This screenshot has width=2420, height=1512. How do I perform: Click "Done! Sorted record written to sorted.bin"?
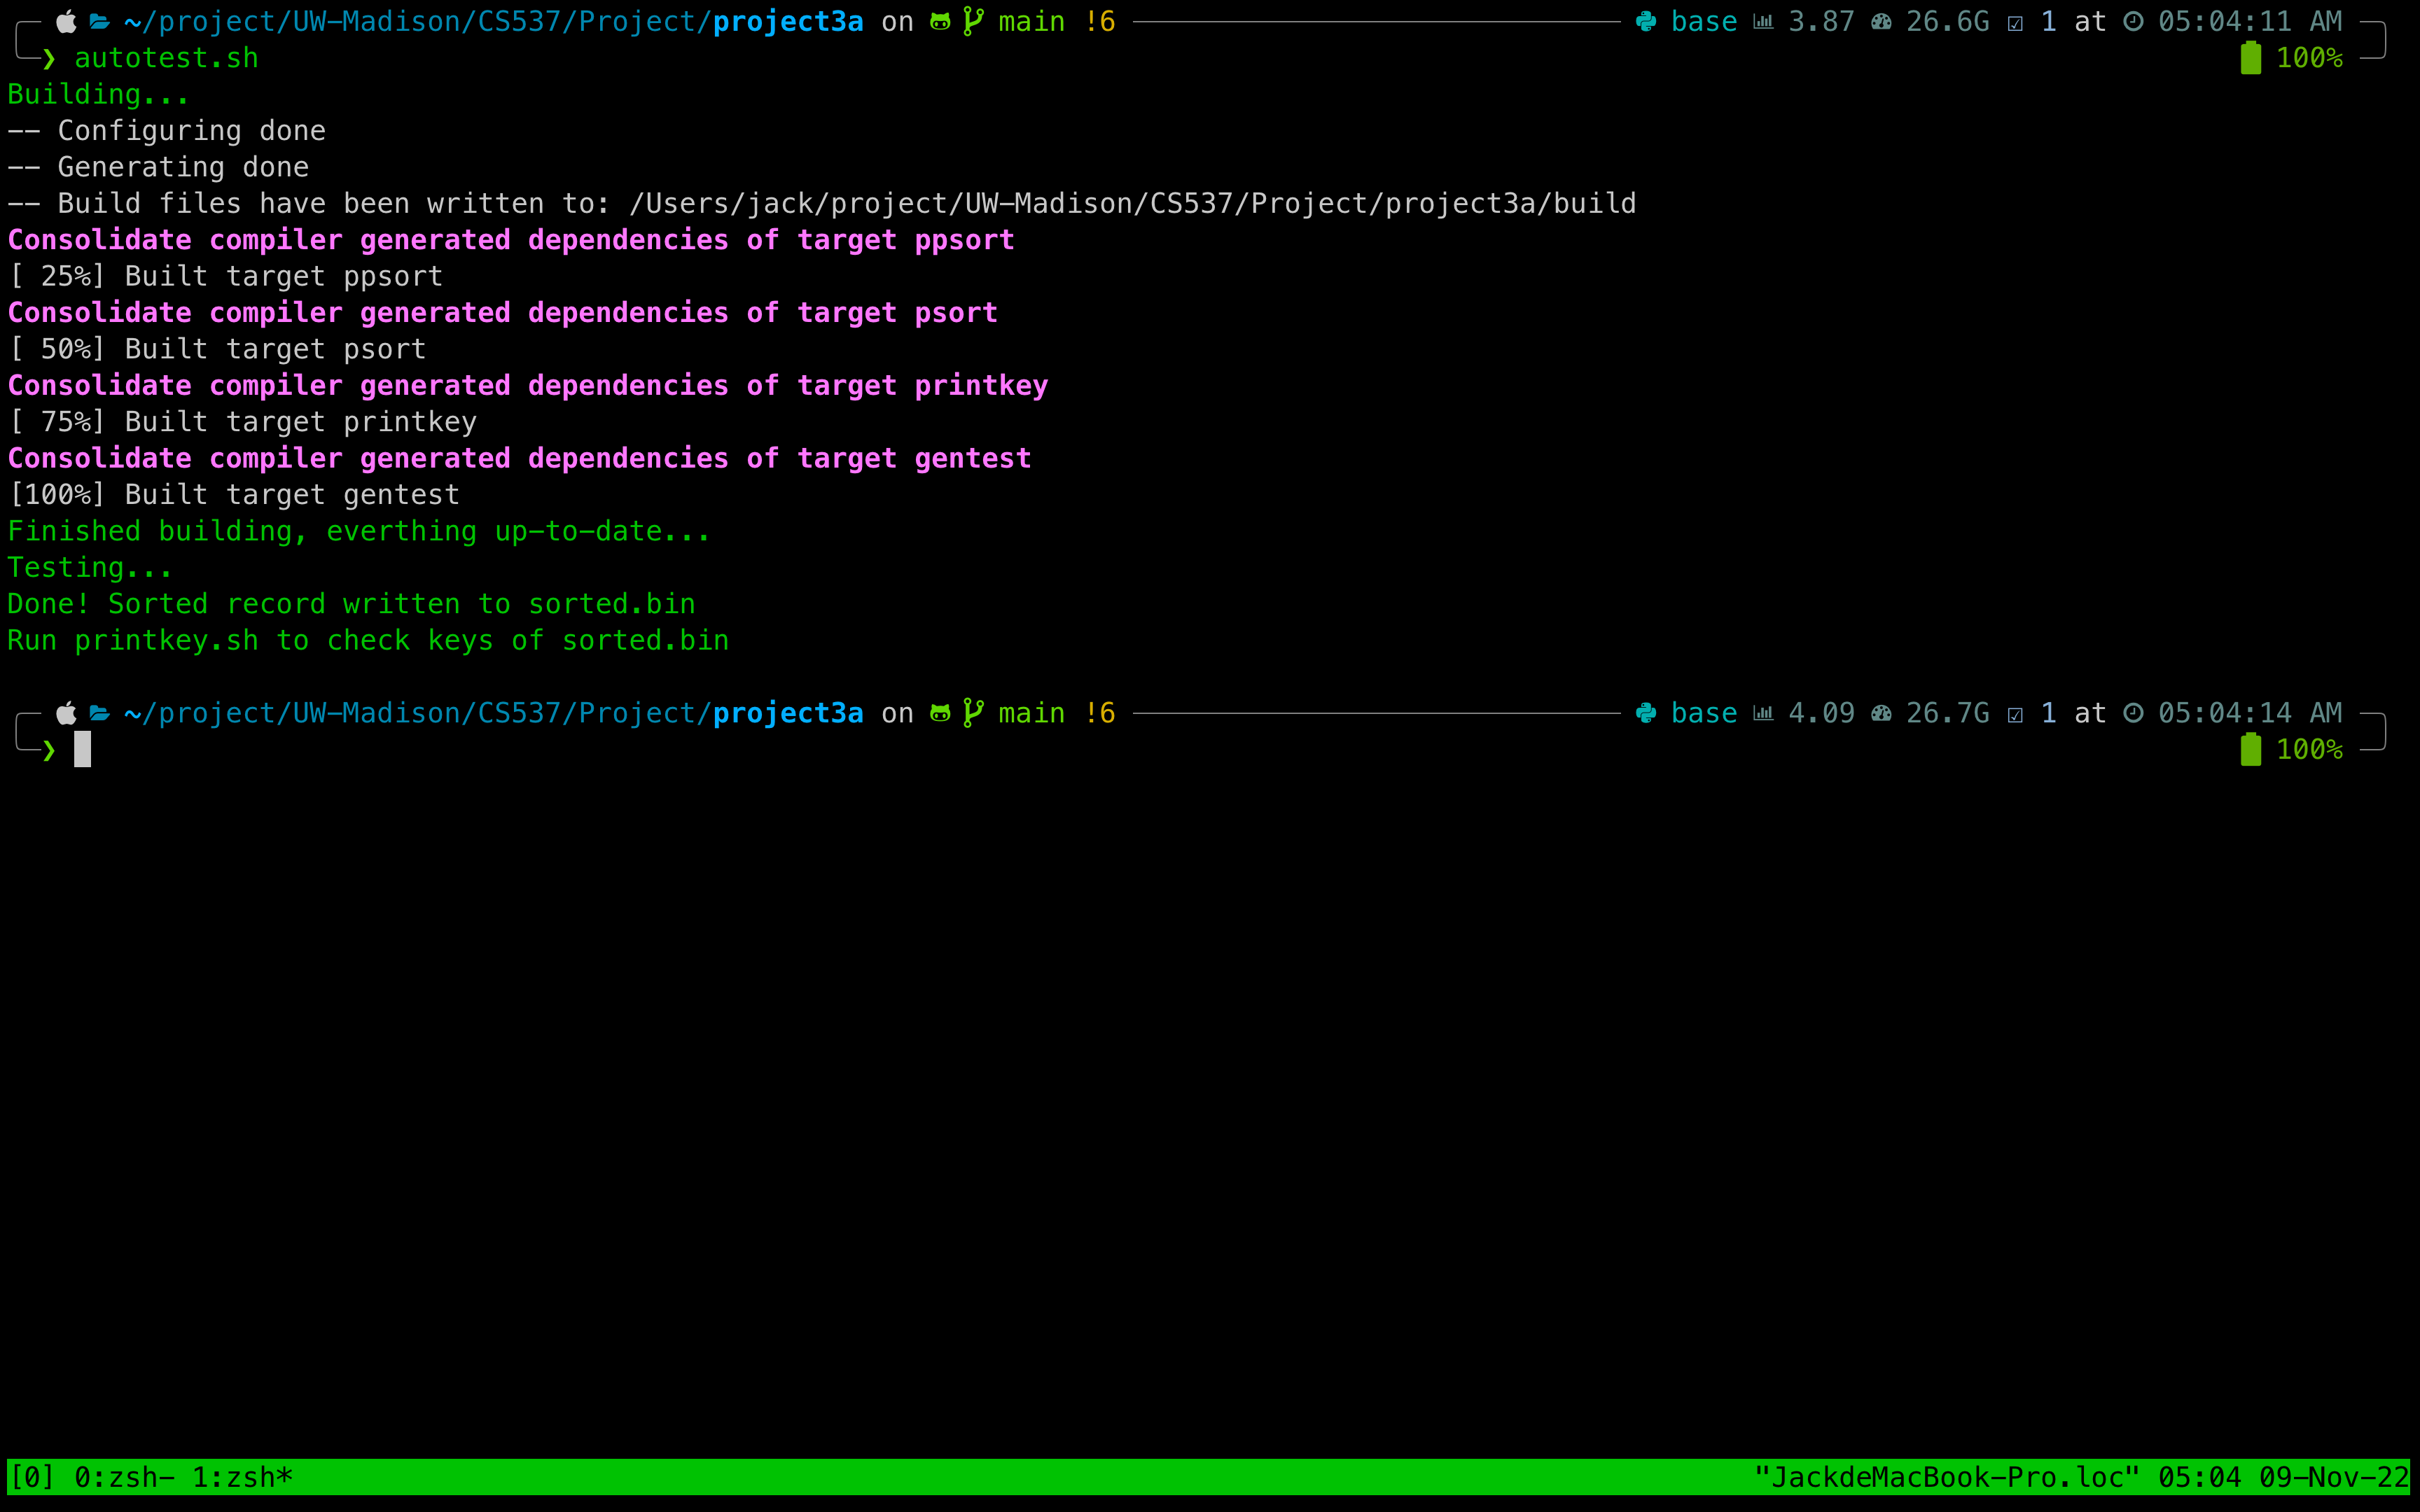[351, 604]
